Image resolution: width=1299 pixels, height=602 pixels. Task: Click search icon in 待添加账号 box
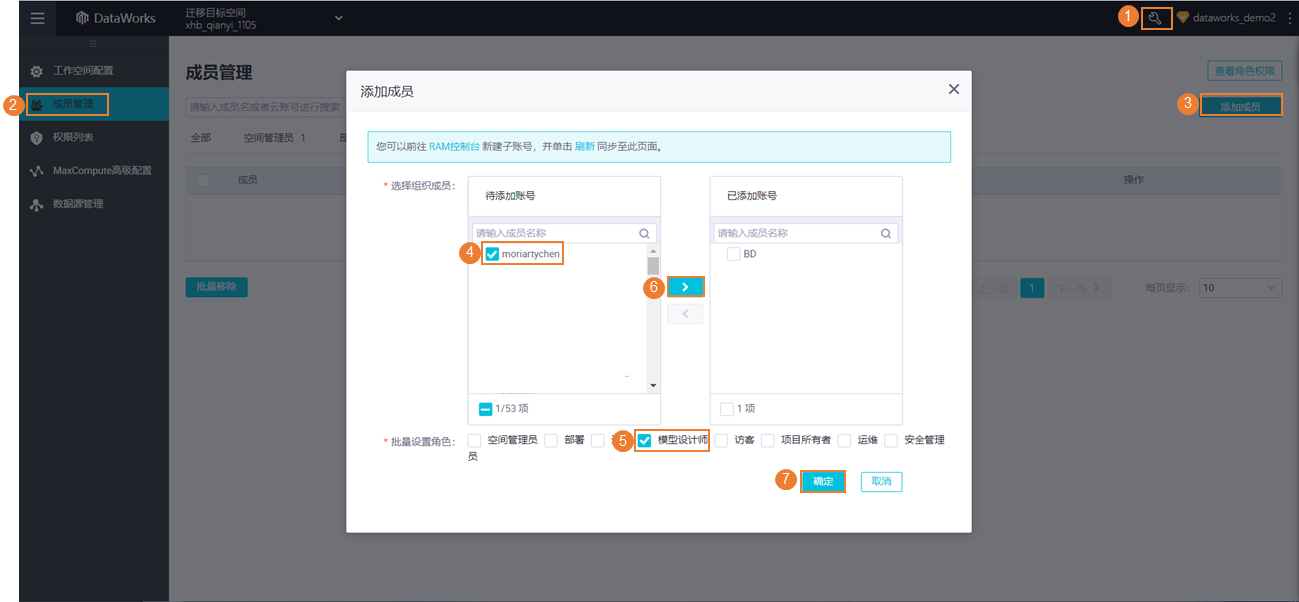[644, 233]
